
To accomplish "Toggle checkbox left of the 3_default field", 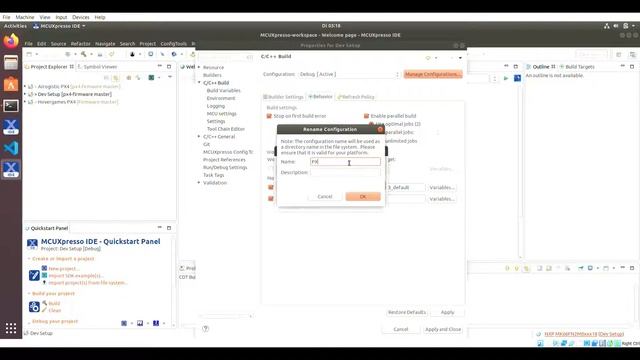I will [271, 187].
